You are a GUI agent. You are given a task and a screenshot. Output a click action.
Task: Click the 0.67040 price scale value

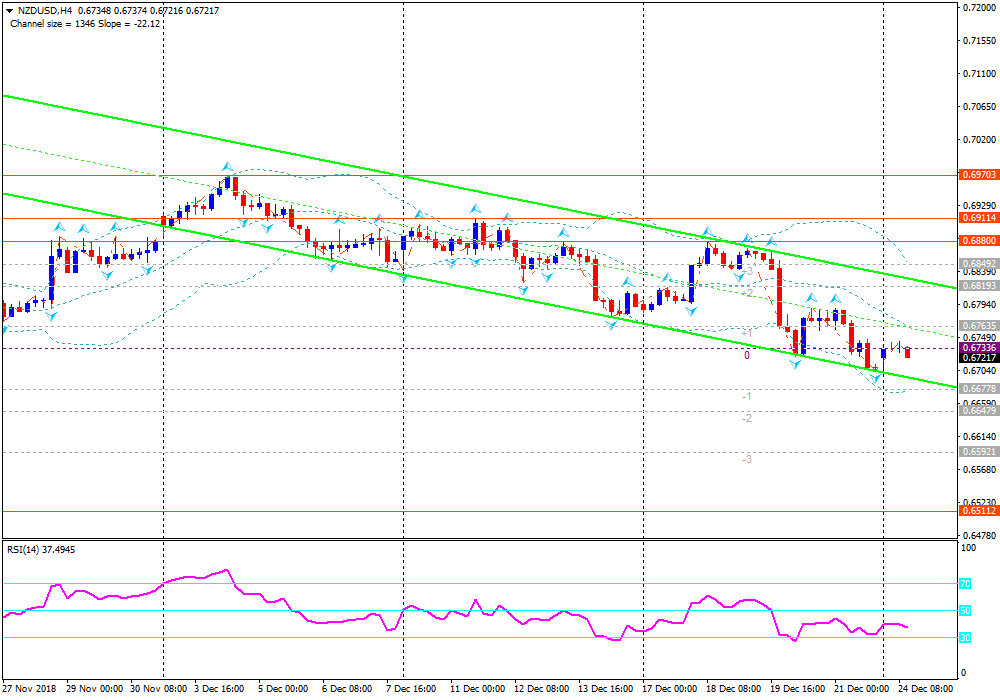point(979,370)
